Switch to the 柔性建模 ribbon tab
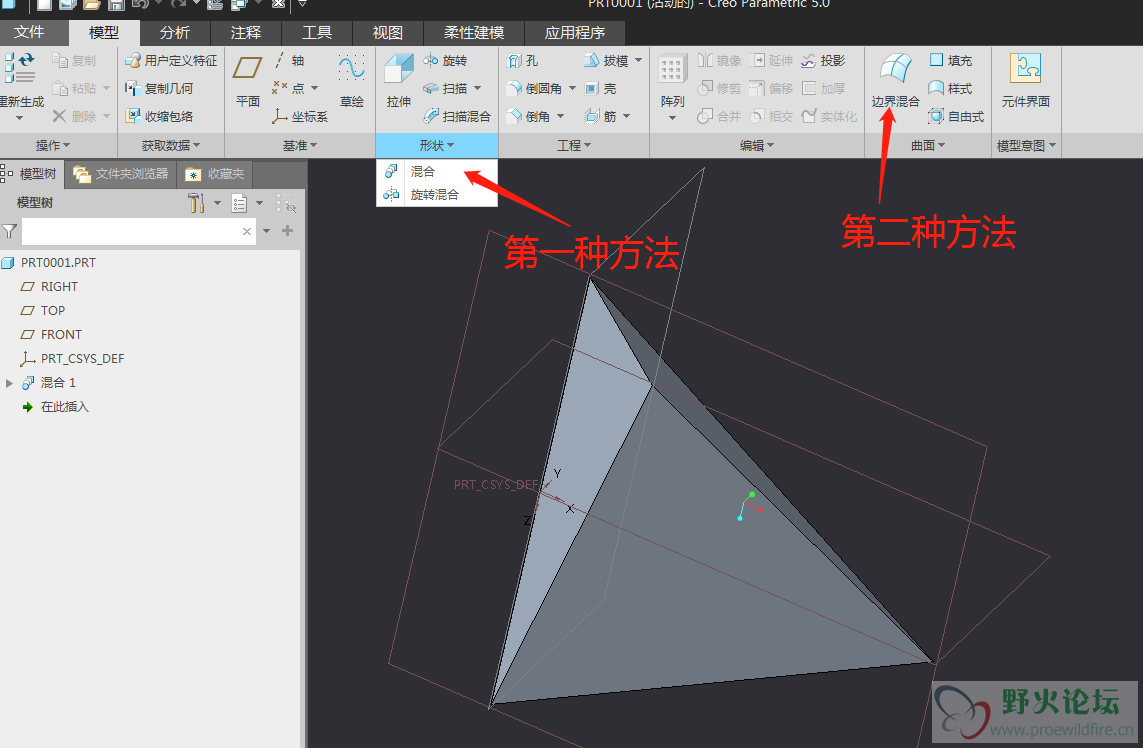This screenshot has width=1143, height=748. click(x=474, y=33)
